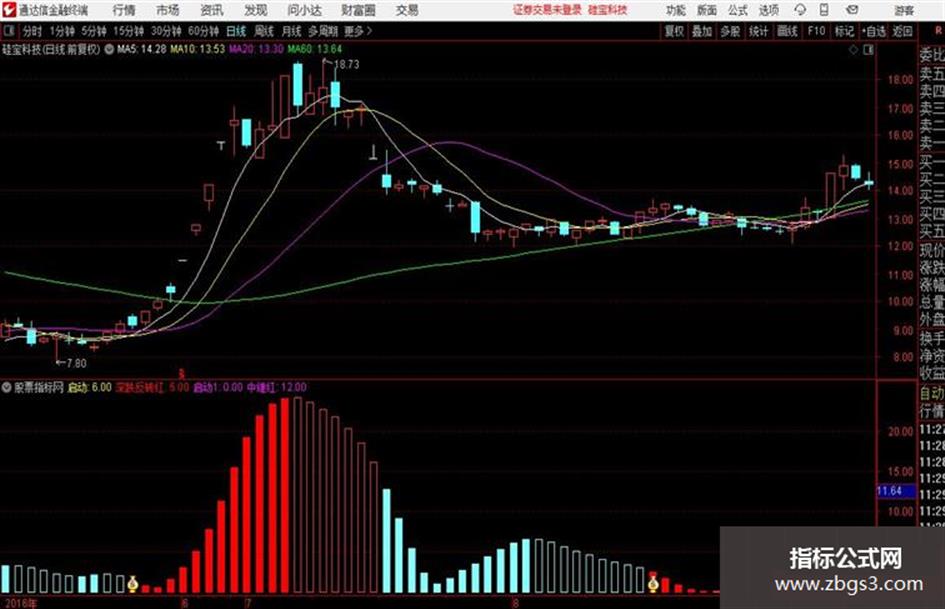Switch to the 月线 period tab
This screenshot has width=945, height=609.
(291, 31)
